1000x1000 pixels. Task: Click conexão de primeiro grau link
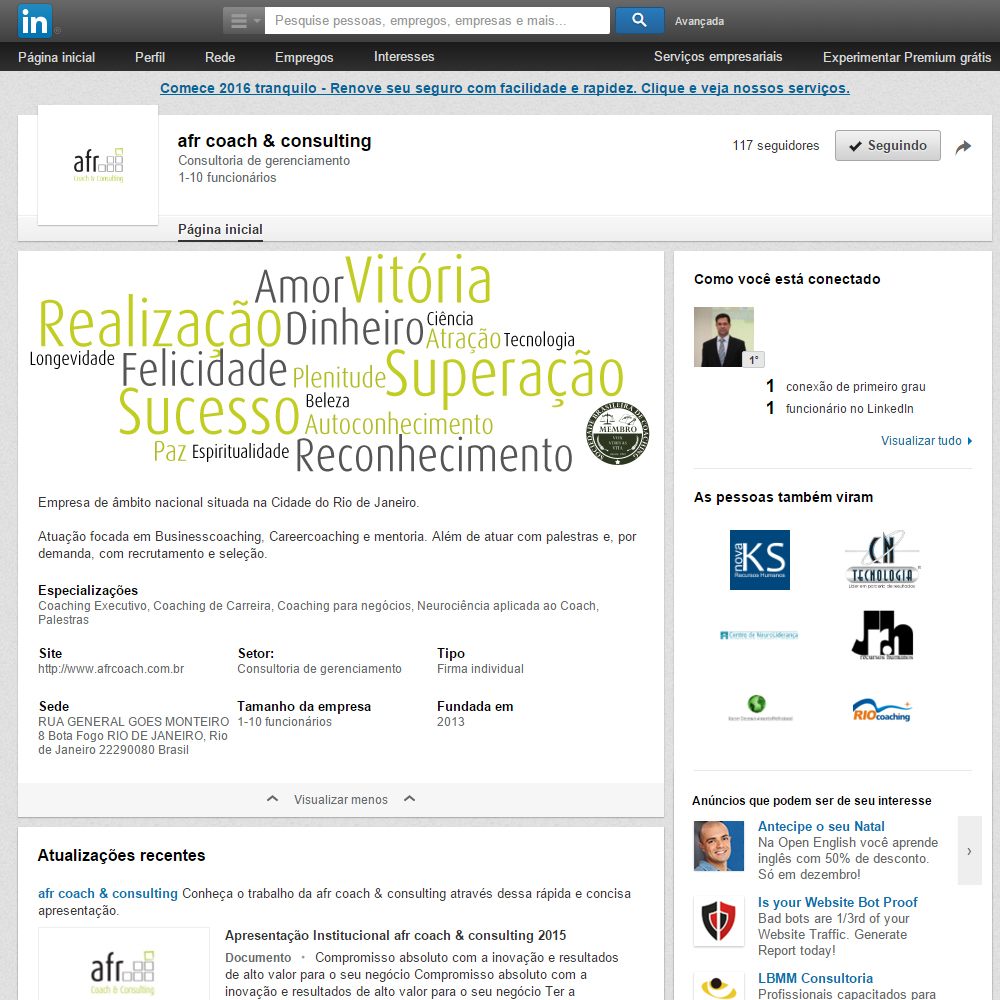[855, 386]
